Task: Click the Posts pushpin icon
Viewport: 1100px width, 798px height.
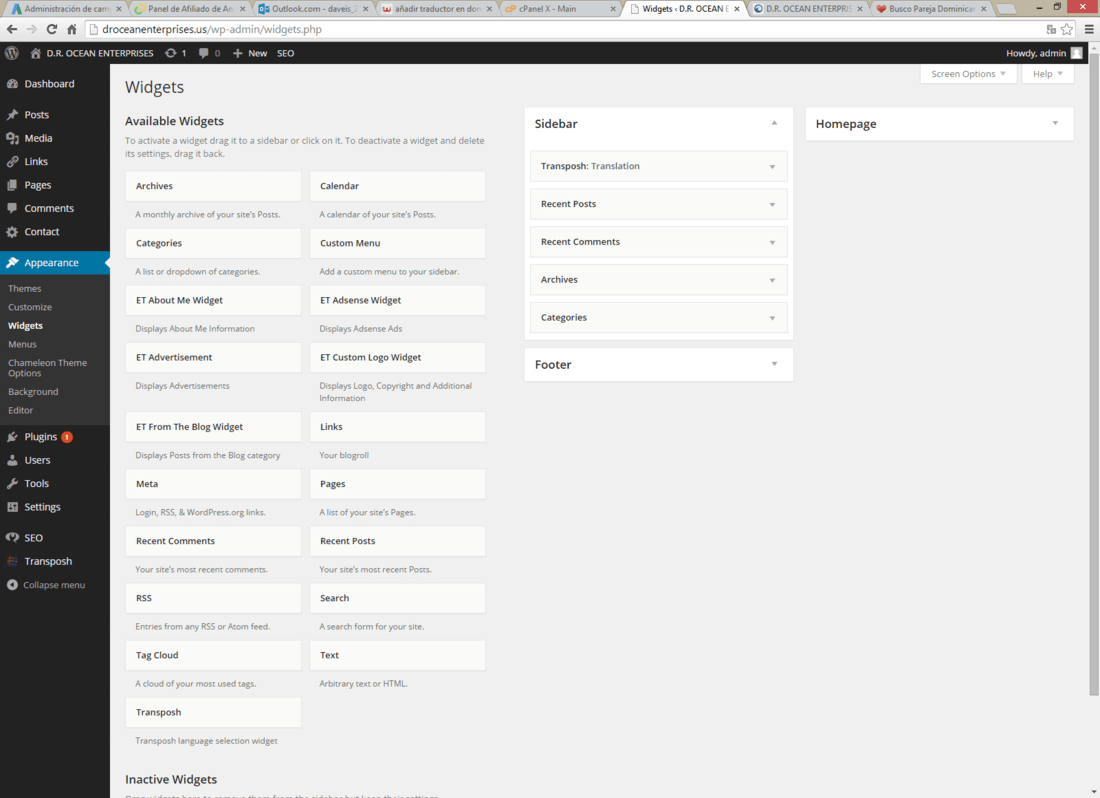Action: [12, 115]
